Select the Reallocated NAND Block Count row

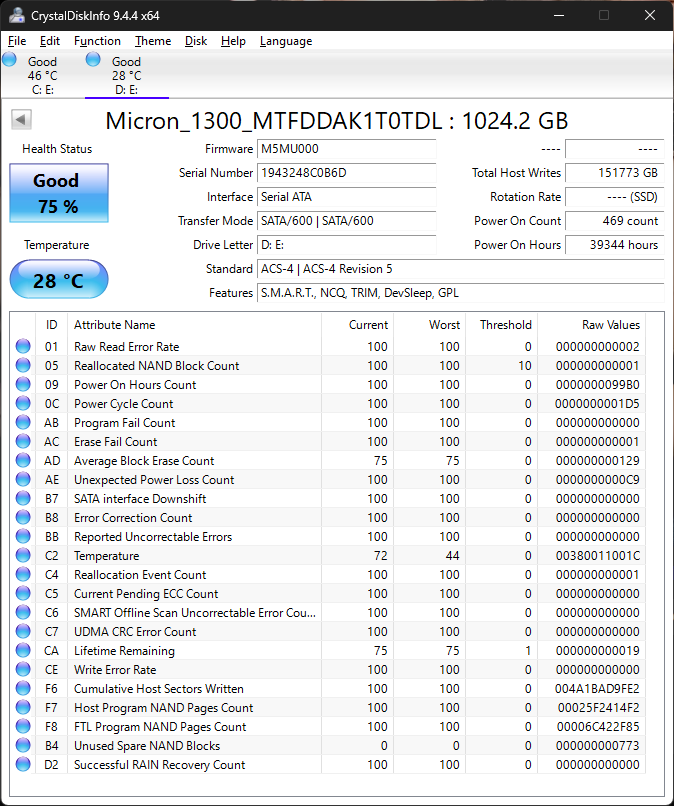(x=156, y=366)
